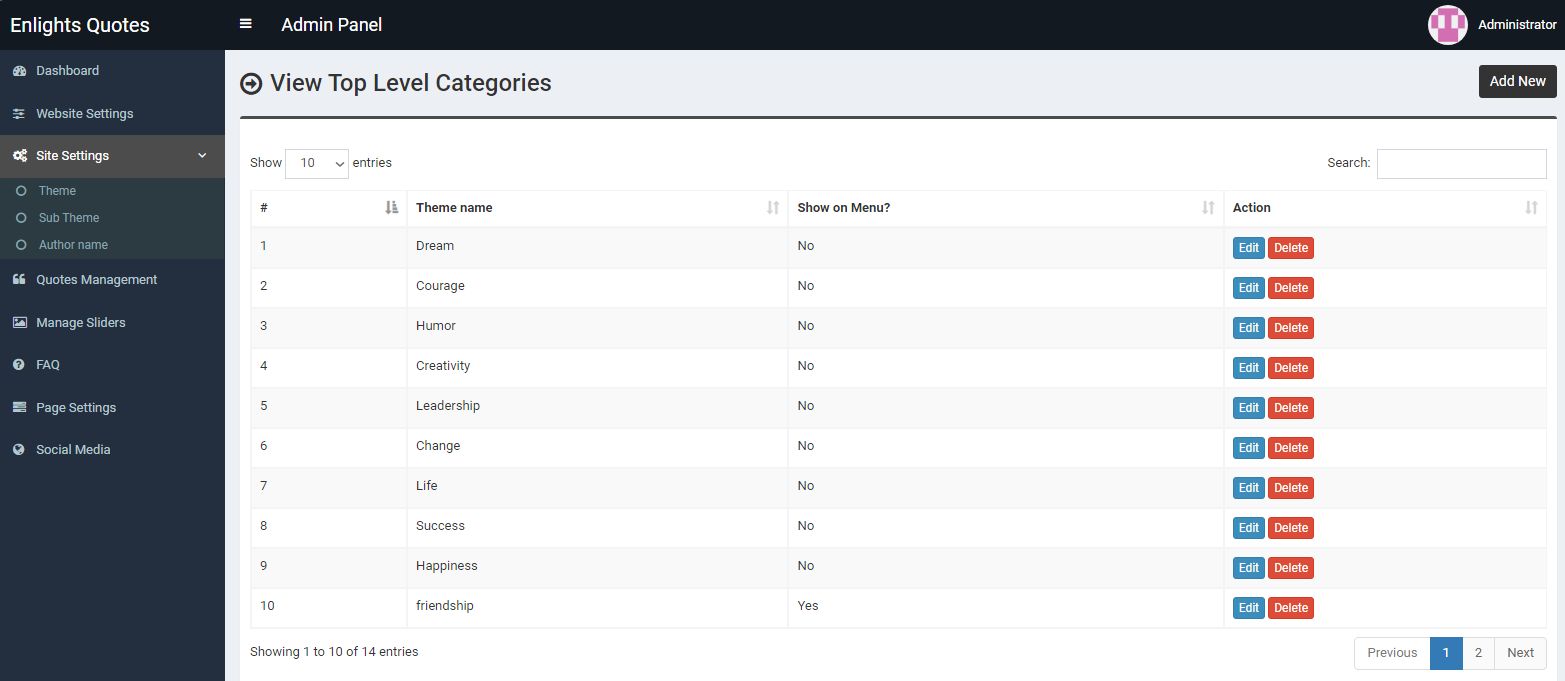The height and width of the screenshot is (681, 1565).
Task: Click the Next pagination button
Action: pos(1520,653)
